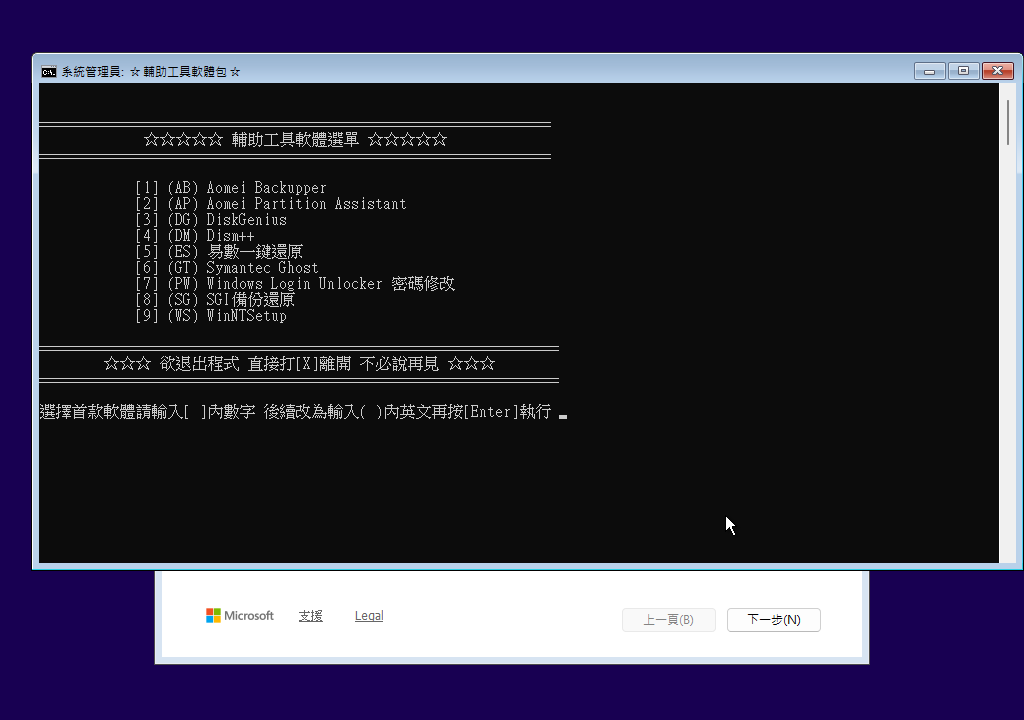The height and width of the screenshot is (720, 1024).
Task: Close the 輔助工具軟體包 console window
Action: tap(997, 71)
